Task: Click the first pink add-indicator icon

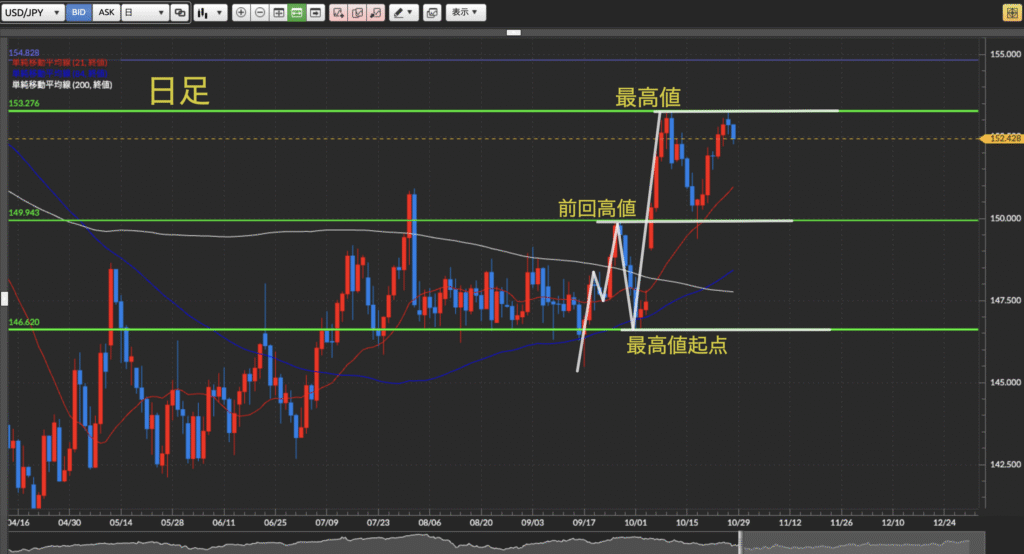Action: coord(338,13)
